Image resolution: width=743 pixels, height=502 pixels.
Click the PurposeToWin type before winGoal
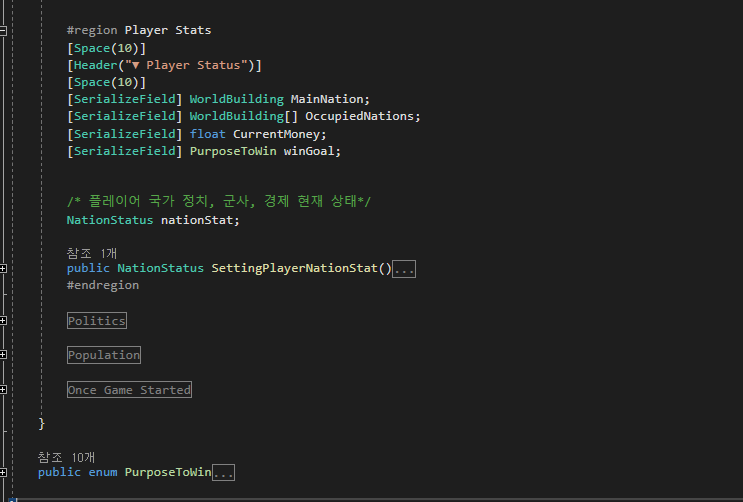[x=233, y=151]
